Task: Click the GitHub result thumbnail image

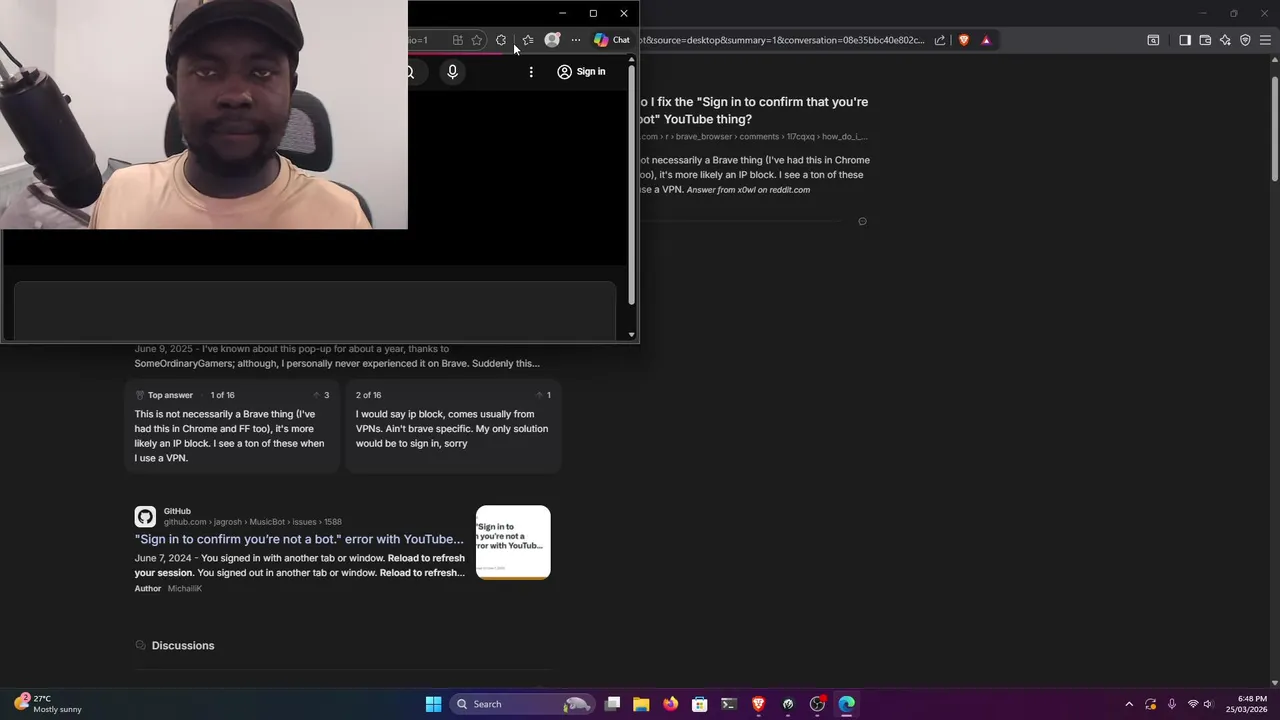Action: click(513, 542)
